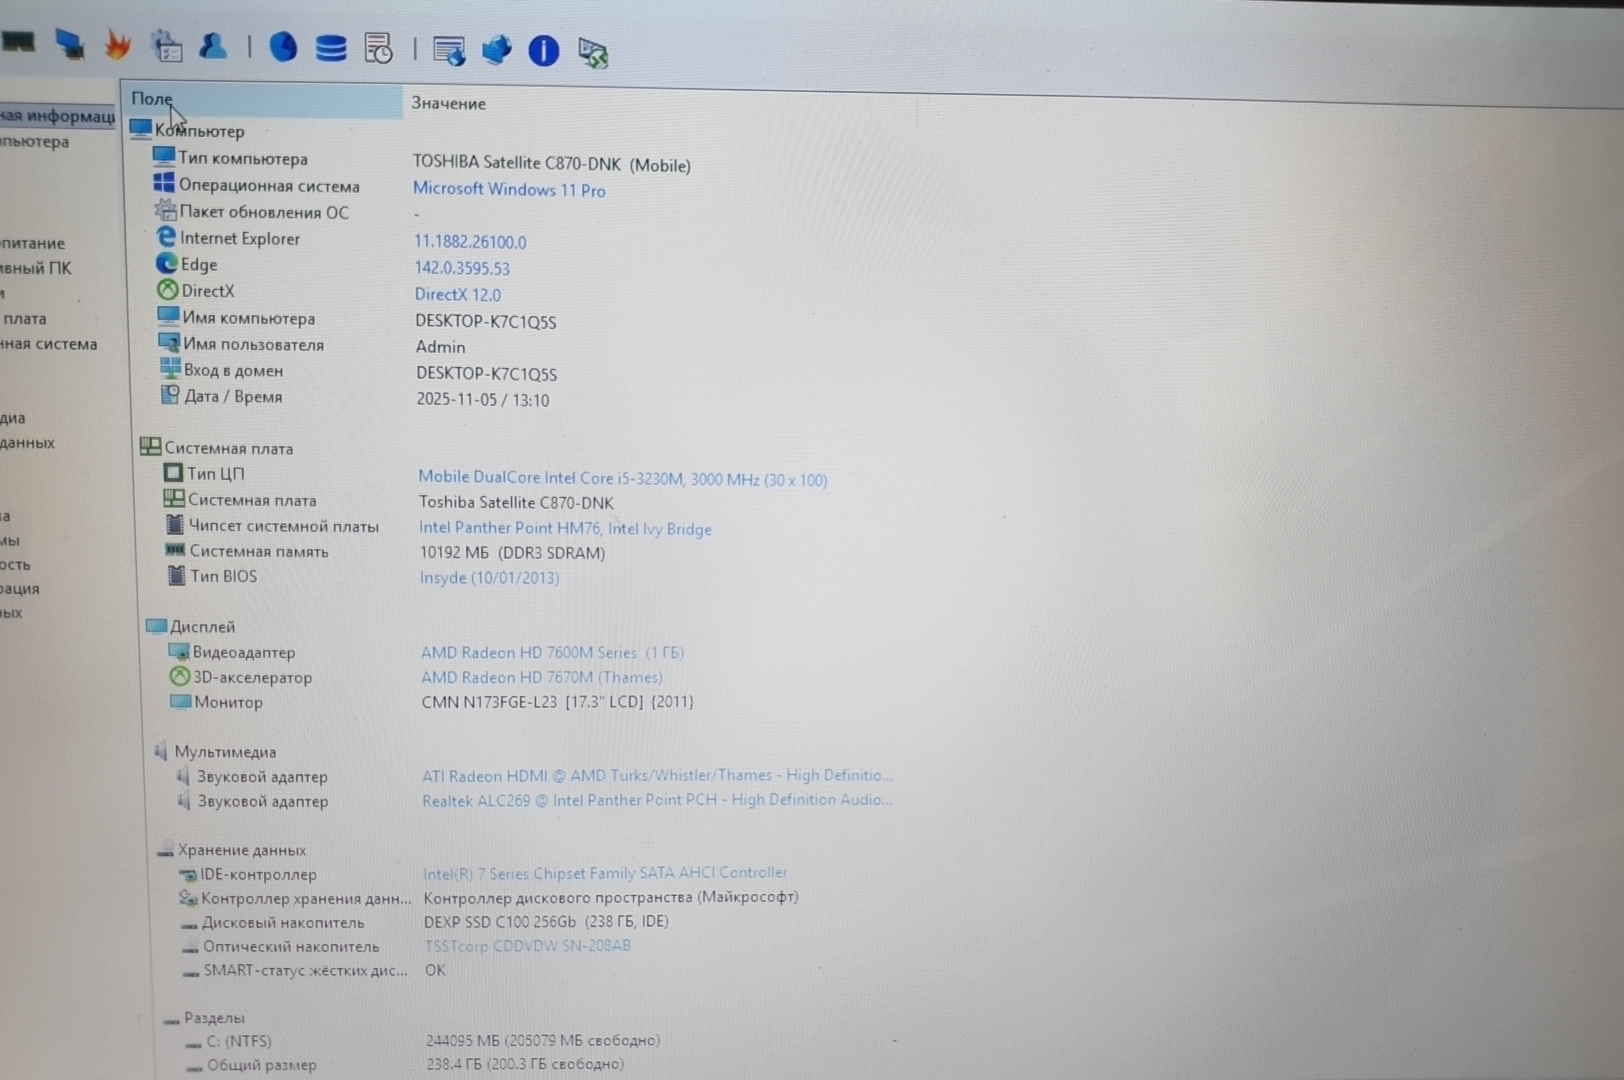Select the Хранение данных group row
1624x1080 pixels.
[241, 850]
